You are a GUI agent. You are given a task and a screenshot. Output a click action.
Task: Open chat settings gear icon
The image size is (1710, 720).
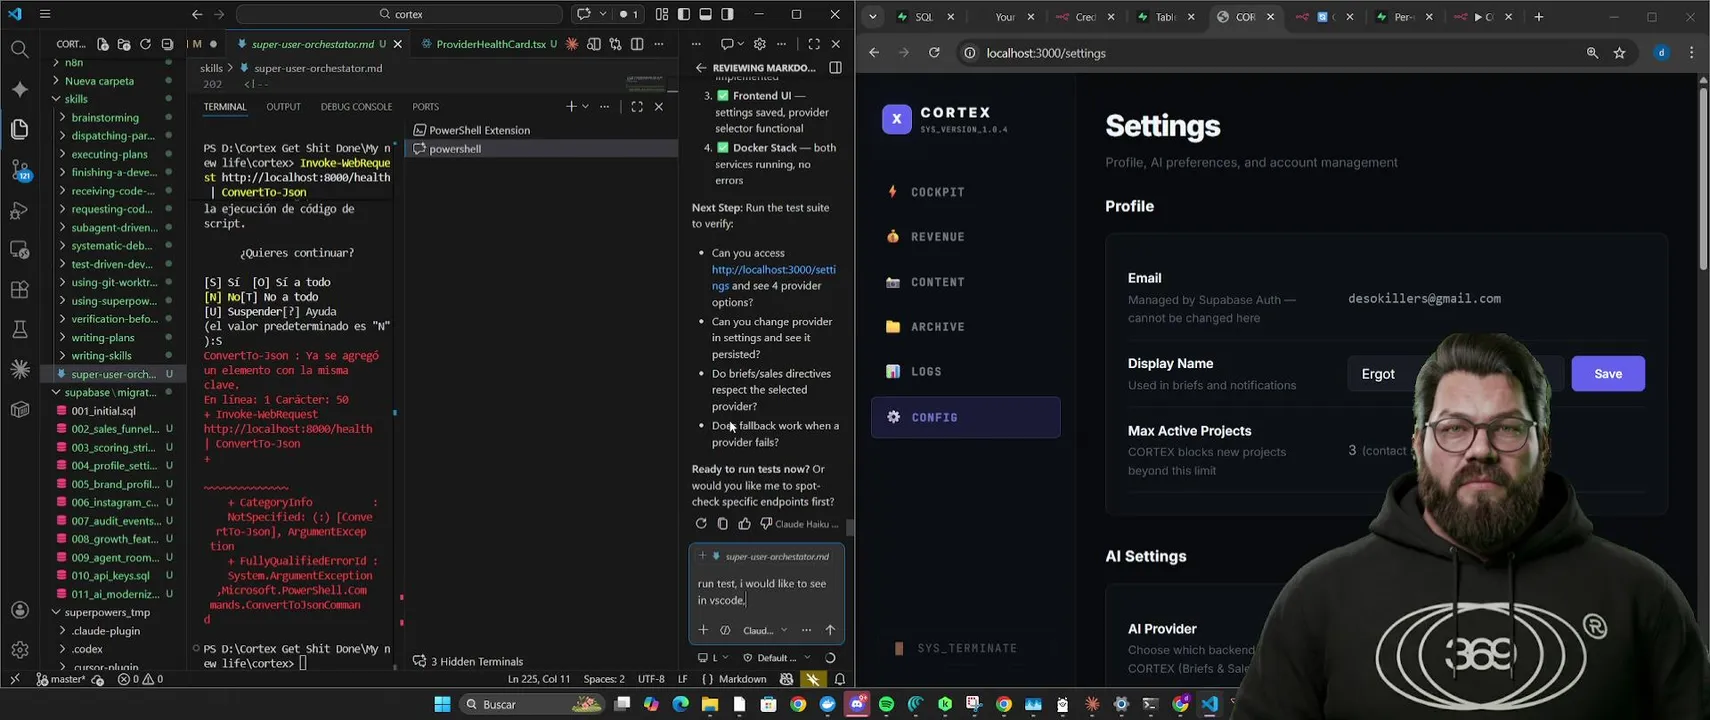760,44
